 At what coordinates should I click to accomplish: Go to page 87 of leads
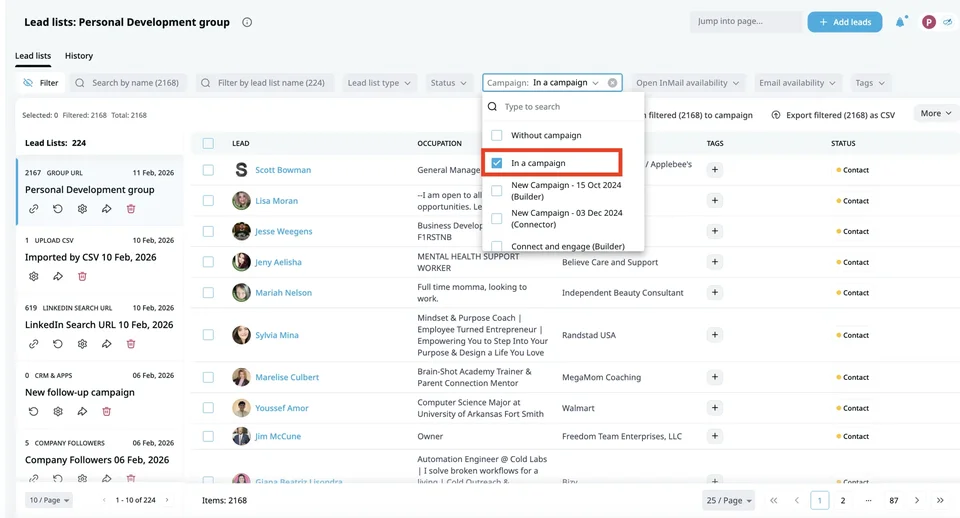893,500
